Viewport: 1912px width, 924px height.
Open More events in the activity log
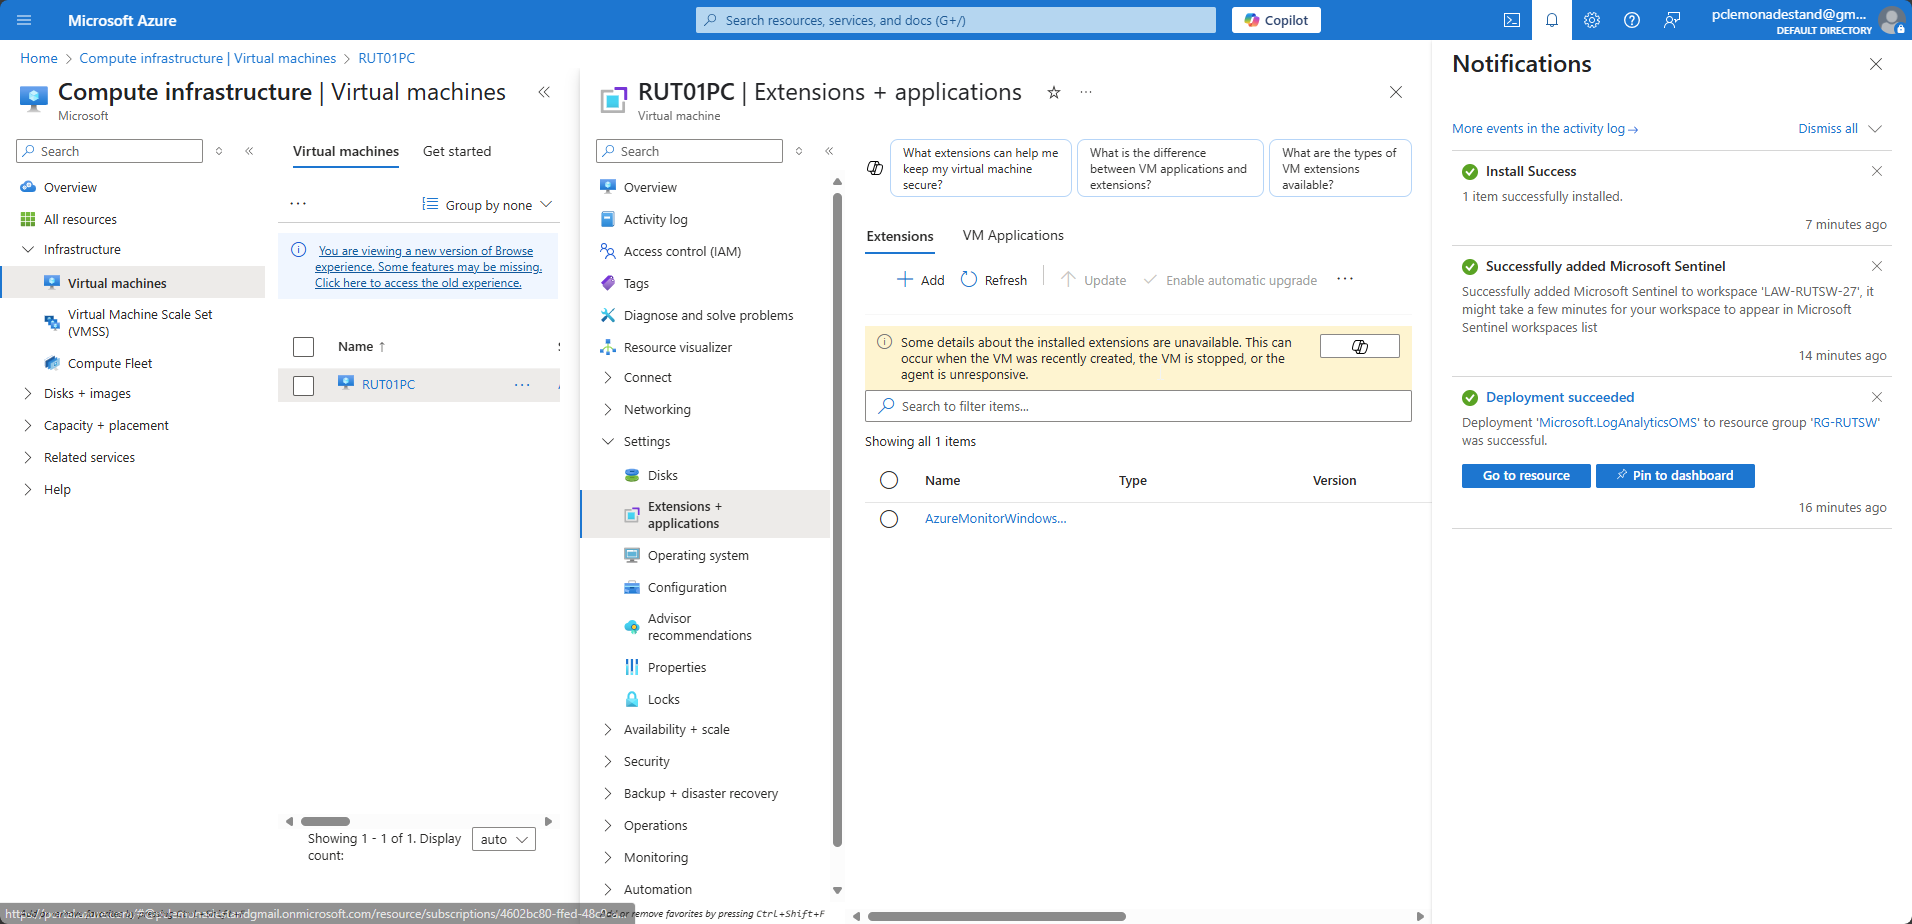point(1545,128)
